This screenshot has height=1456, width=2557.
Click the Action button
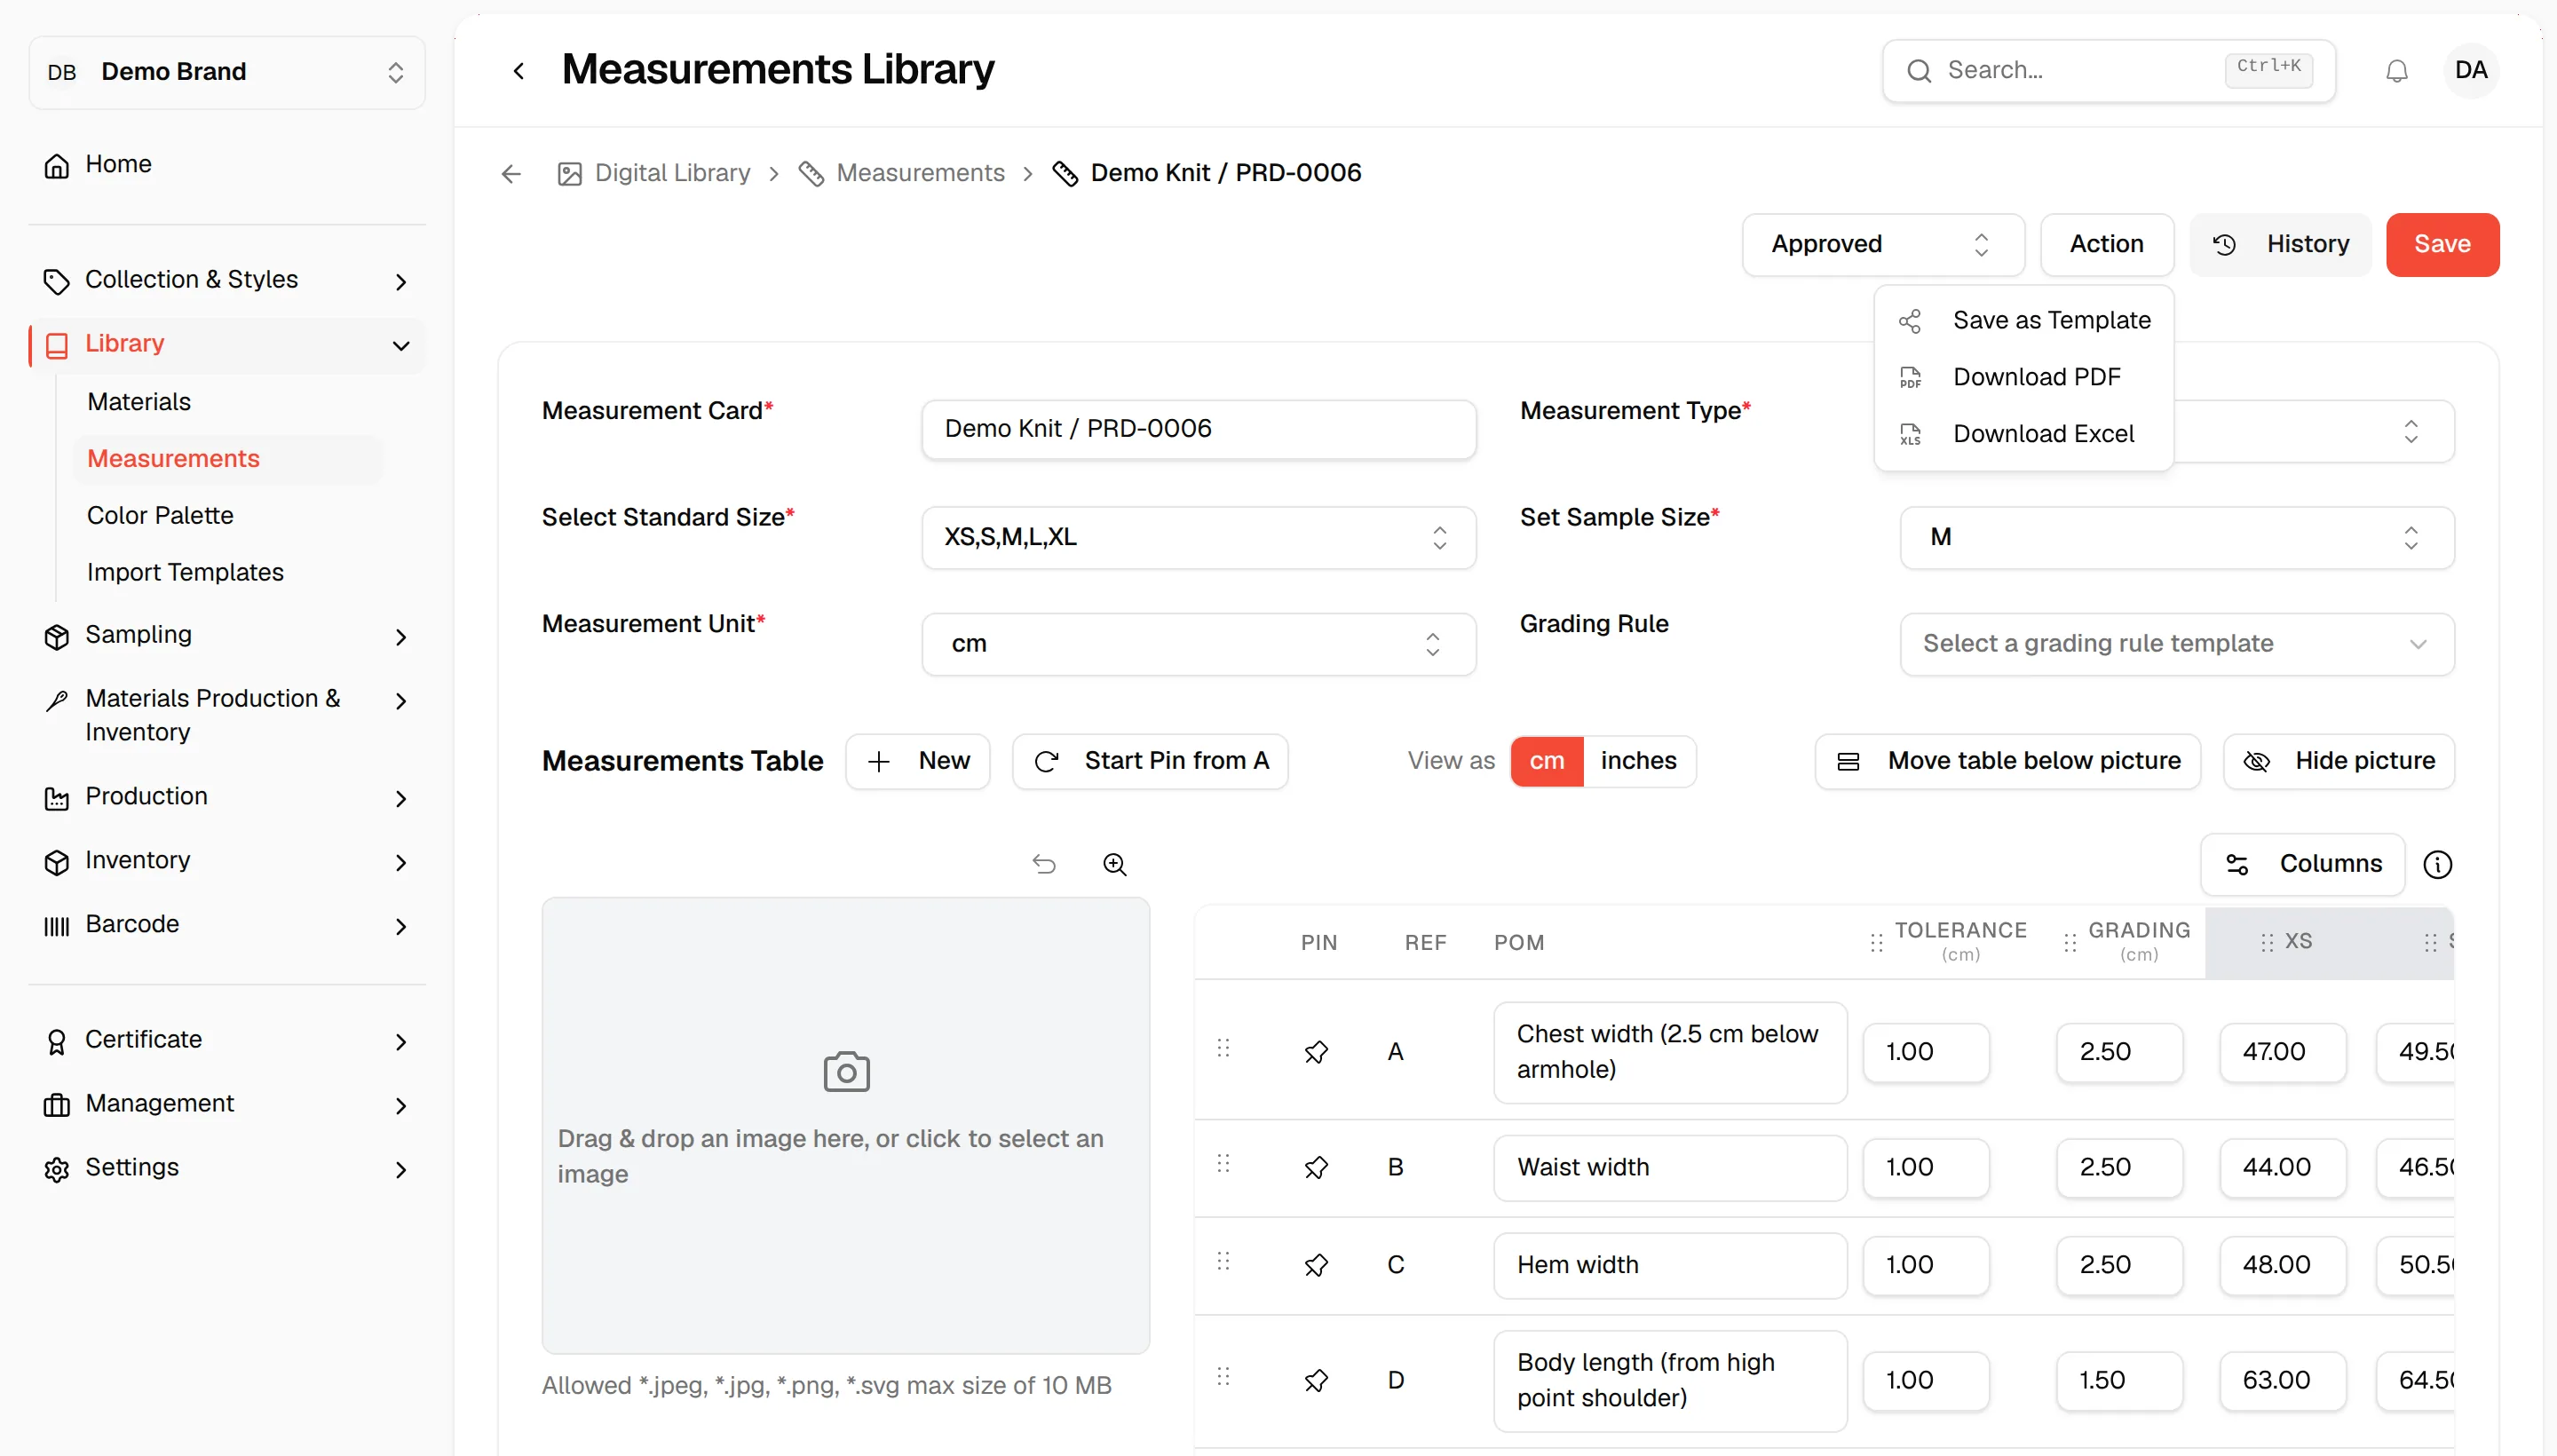coord(2106,245)
